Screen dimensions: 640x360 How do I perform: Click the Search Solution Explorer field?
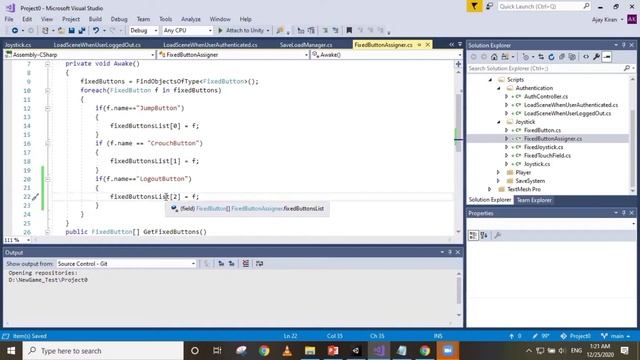click(x=551, y=69)
